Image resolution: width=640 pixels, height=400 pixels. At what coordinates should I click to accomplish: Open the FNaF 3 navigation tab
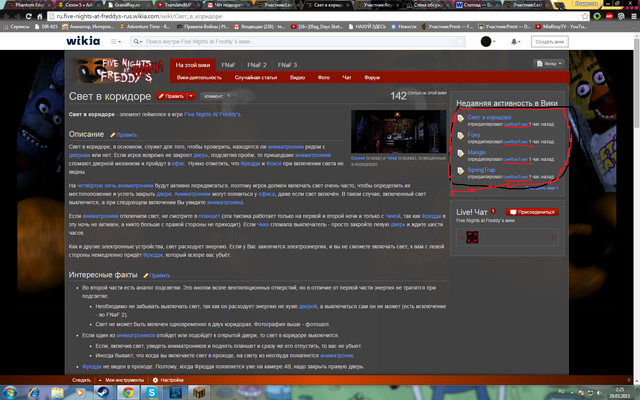tap(287, 64)
